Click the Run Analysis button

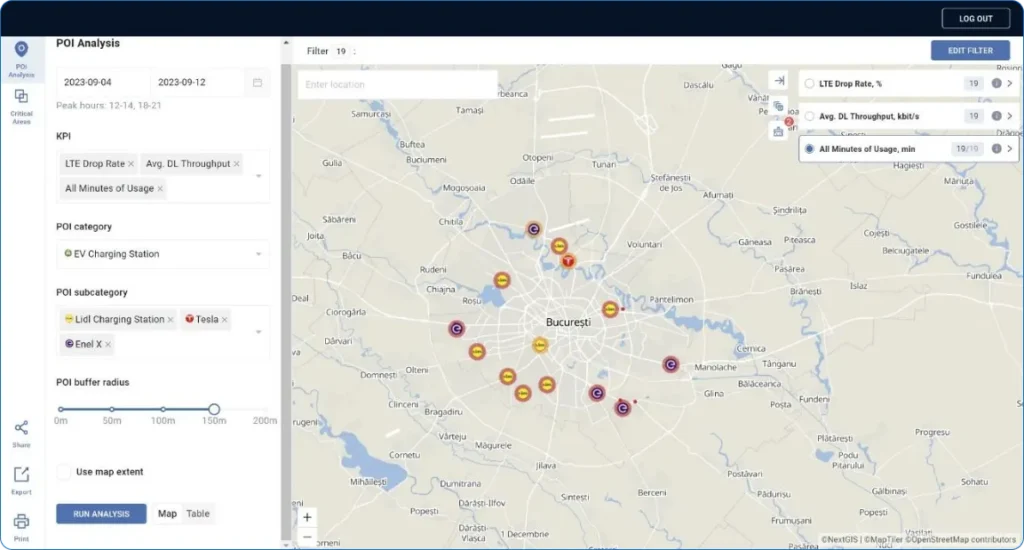101,514
